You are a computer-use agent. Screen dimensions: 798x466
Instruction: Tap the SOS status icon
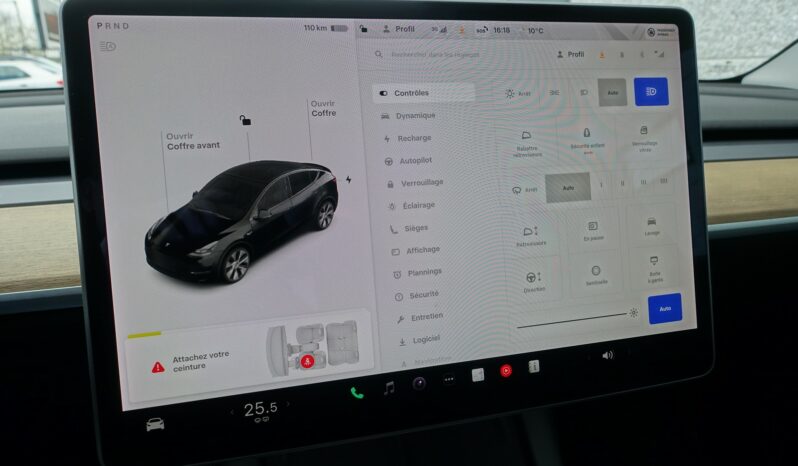[482, 30]
